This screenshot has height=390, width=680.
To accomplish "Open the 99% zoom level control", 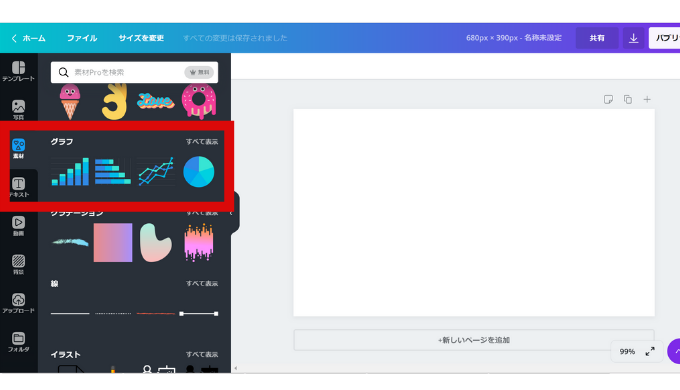I will tap(627, 351).
